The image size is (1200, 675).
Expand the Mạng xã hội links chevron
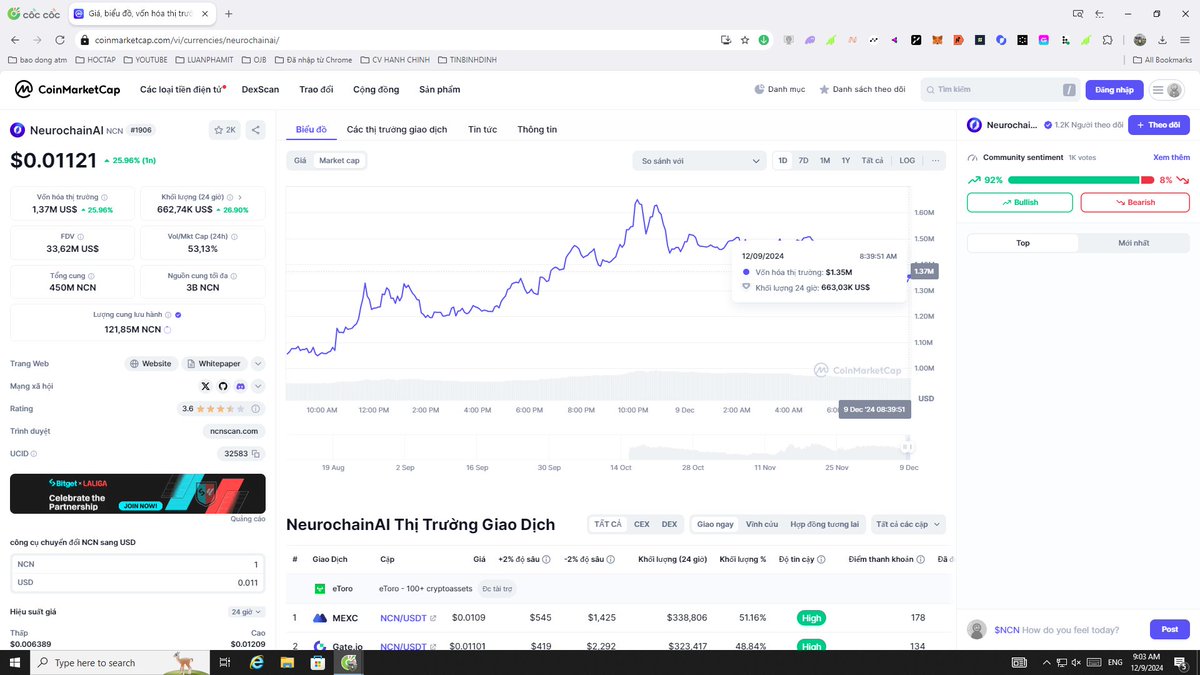pyautogui.click(x=258, y=386)
